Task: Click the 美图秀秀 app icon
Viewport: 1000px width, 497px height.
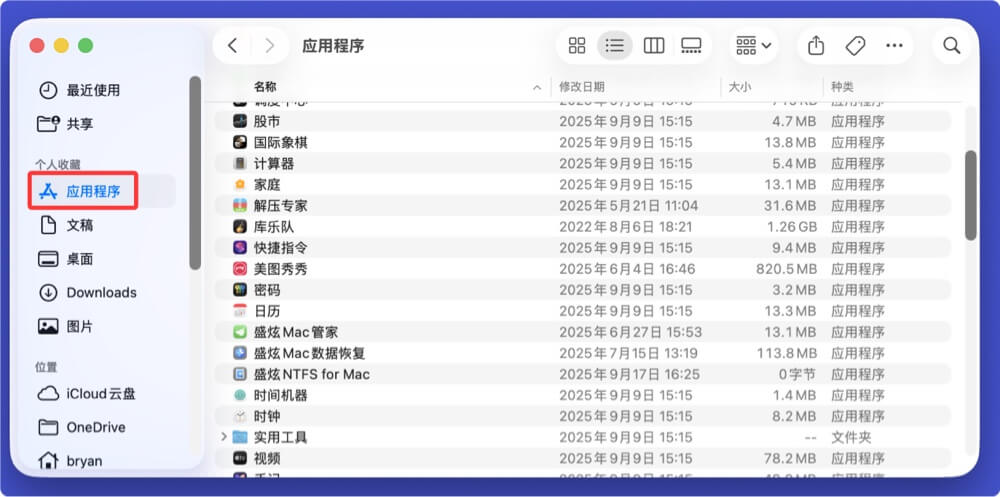Action: tap(240, 269)
